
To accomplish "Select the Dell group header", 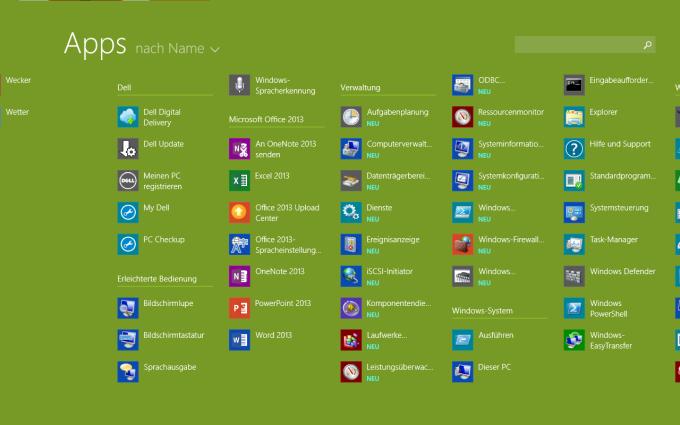I will pyautogui.click(x=124, y=88).
